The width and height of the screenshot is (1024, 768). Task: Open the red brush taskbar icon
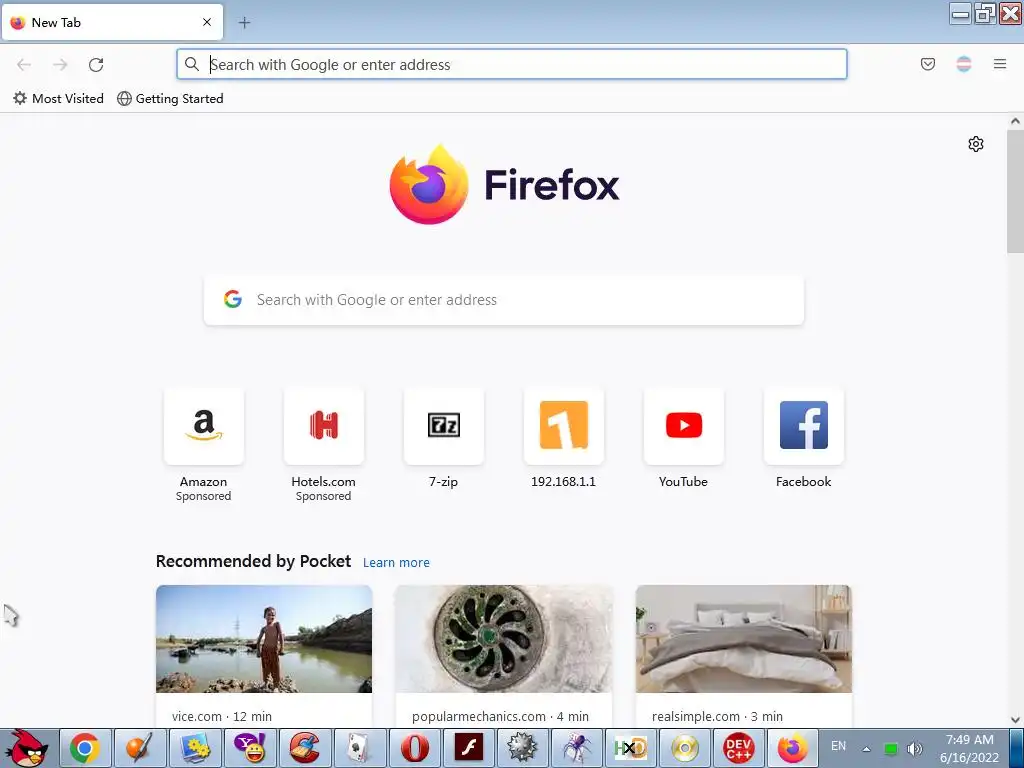tap(305, 748)
